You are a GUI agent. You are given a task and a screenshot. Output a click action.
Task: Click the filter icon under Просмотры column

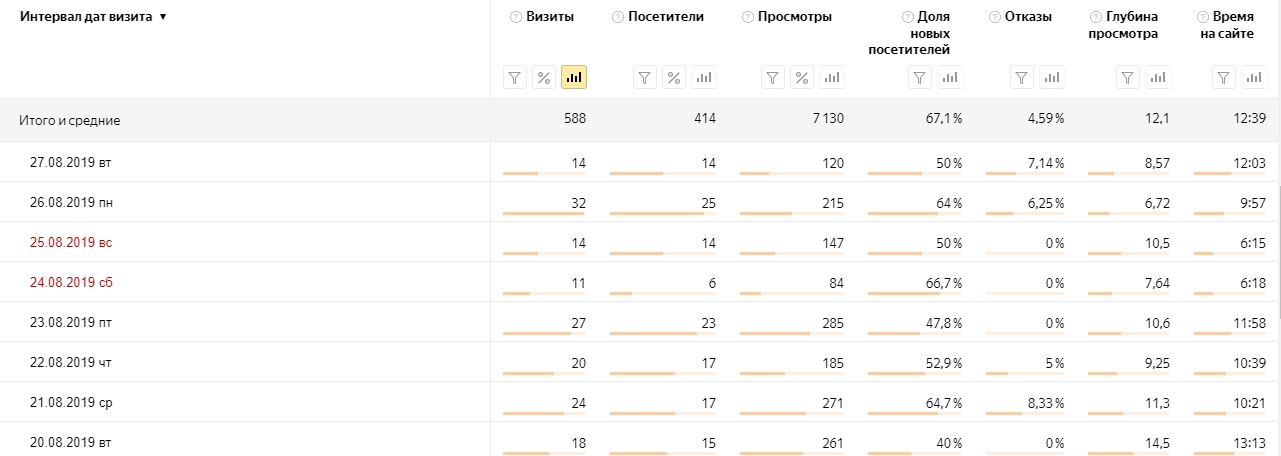(772, 78)
